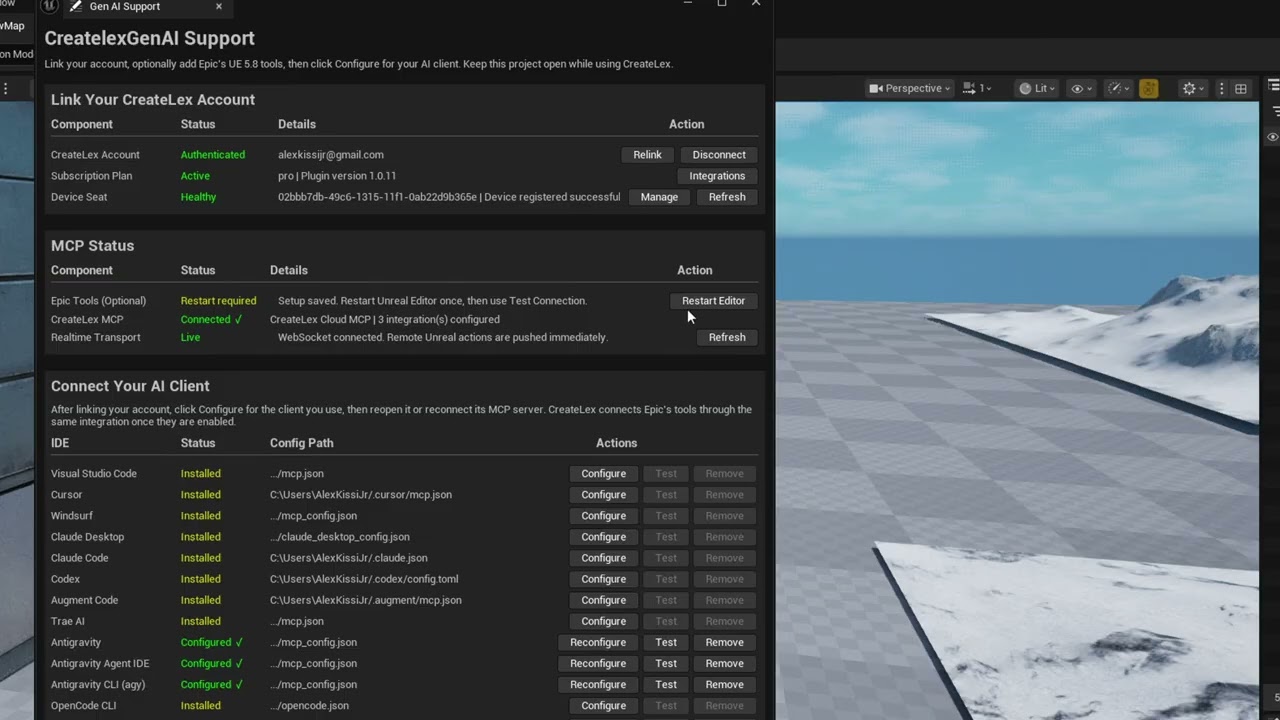1280x720 pixels.
Task: Refresh the Realtime Transport status
Action: pos(727,338)
